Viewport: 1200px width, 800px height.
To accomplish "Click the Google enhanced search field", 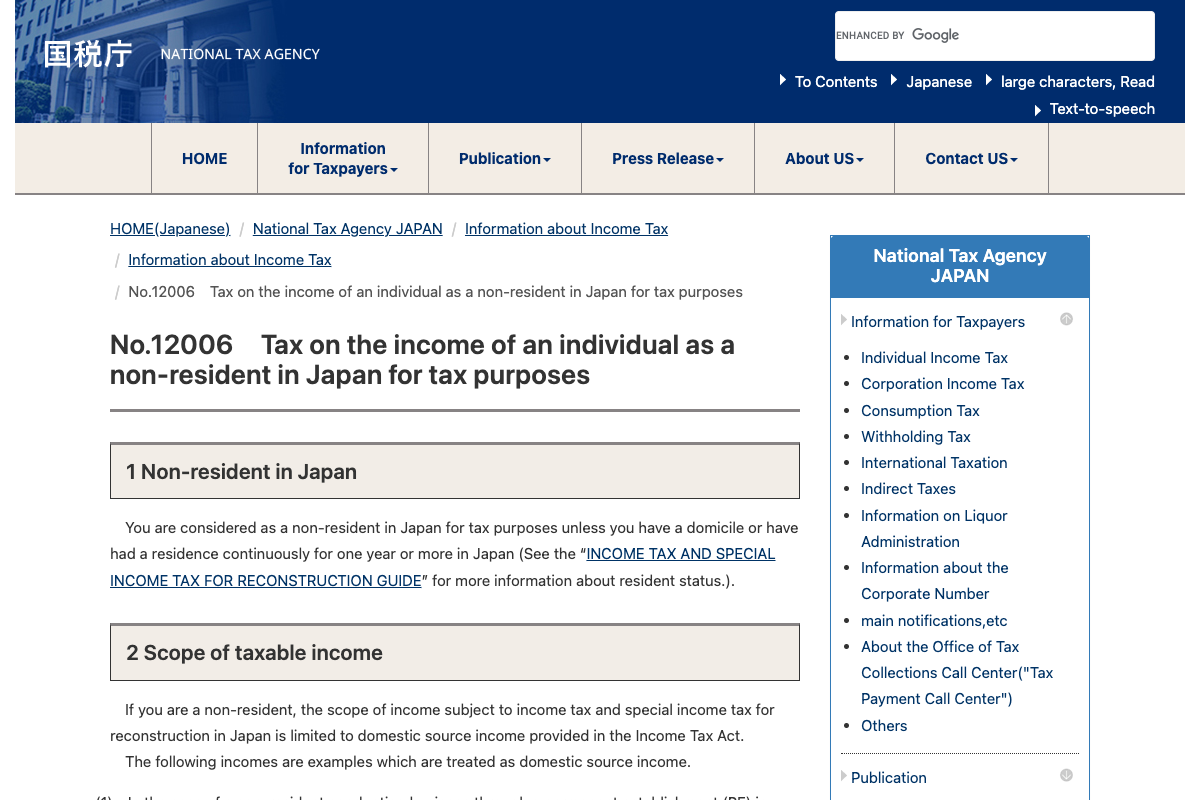I will coord(994,36).
